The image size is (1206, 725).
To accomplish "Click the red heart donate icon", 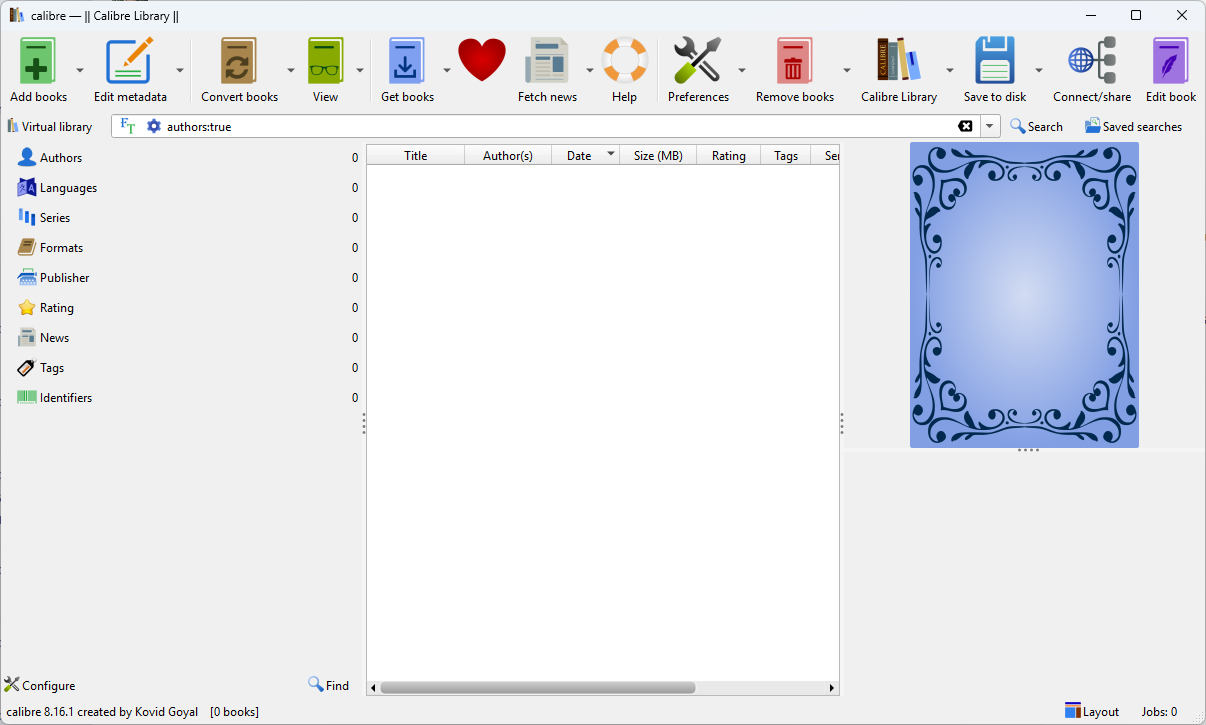I will [x=482, y=61].
